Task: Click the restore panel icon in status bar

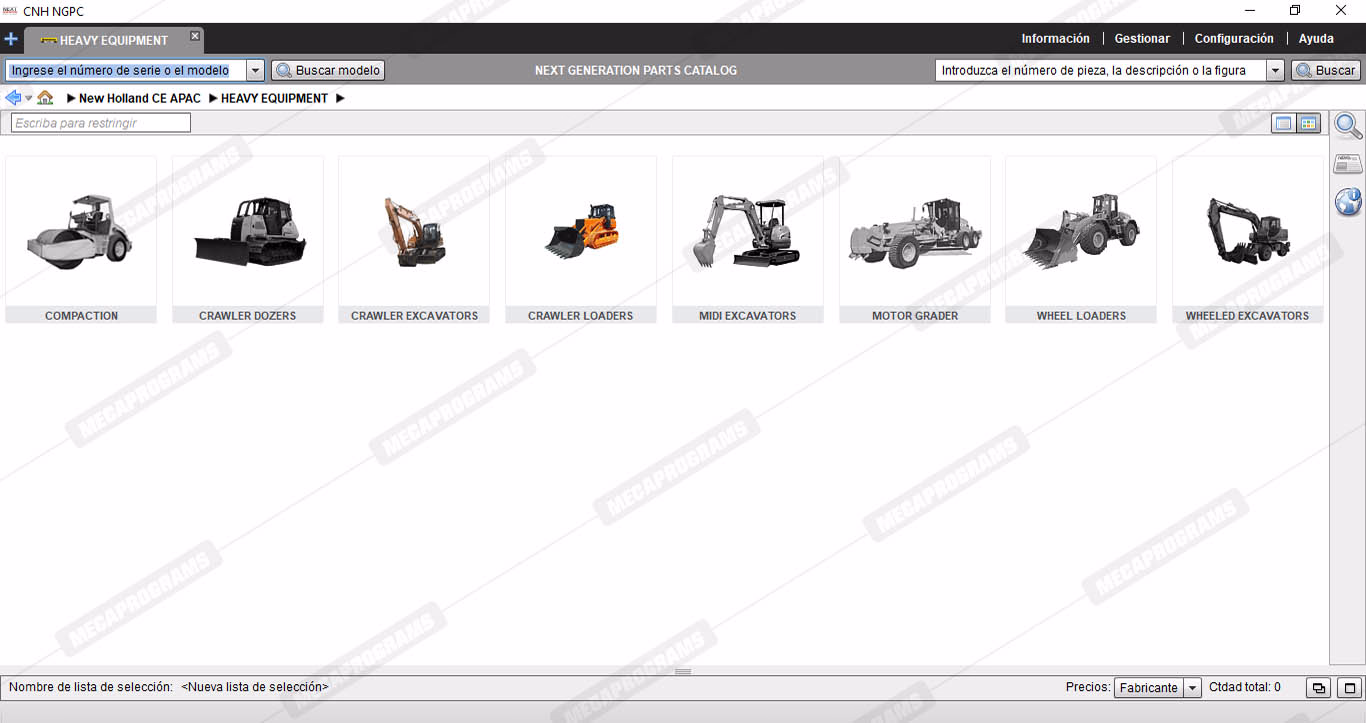Action: click(x=1319, y=688)
